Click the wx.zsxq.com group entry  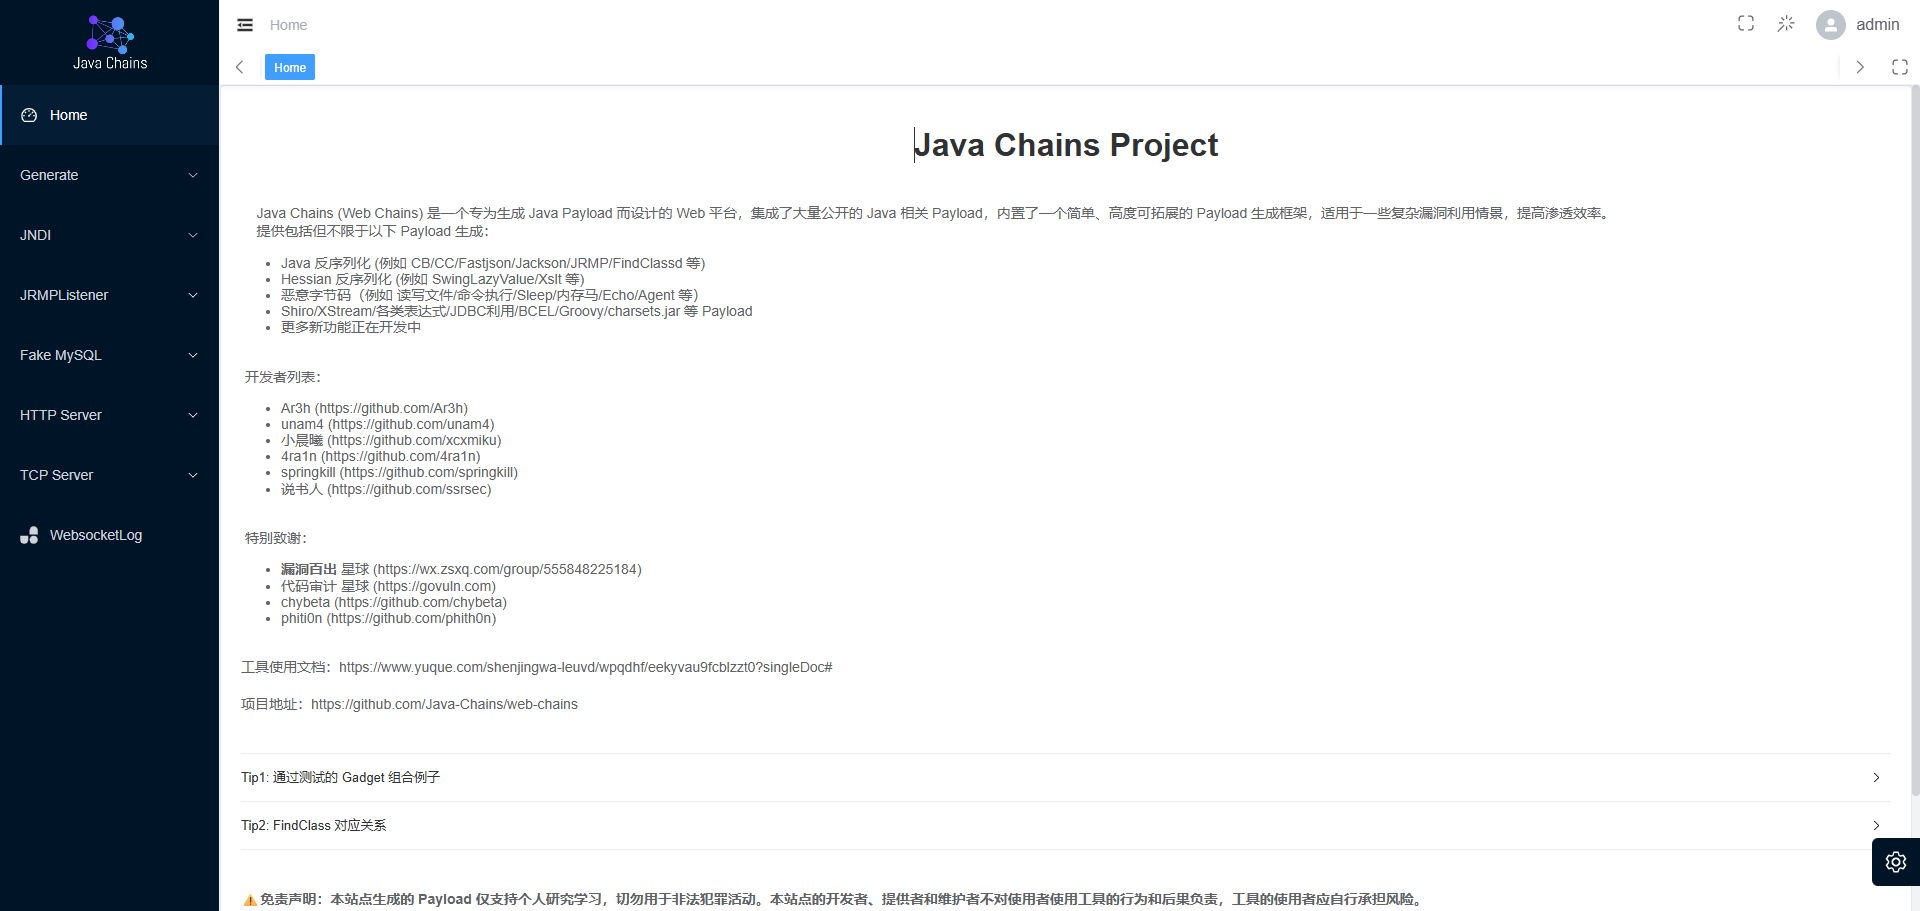tap(461, 569)
